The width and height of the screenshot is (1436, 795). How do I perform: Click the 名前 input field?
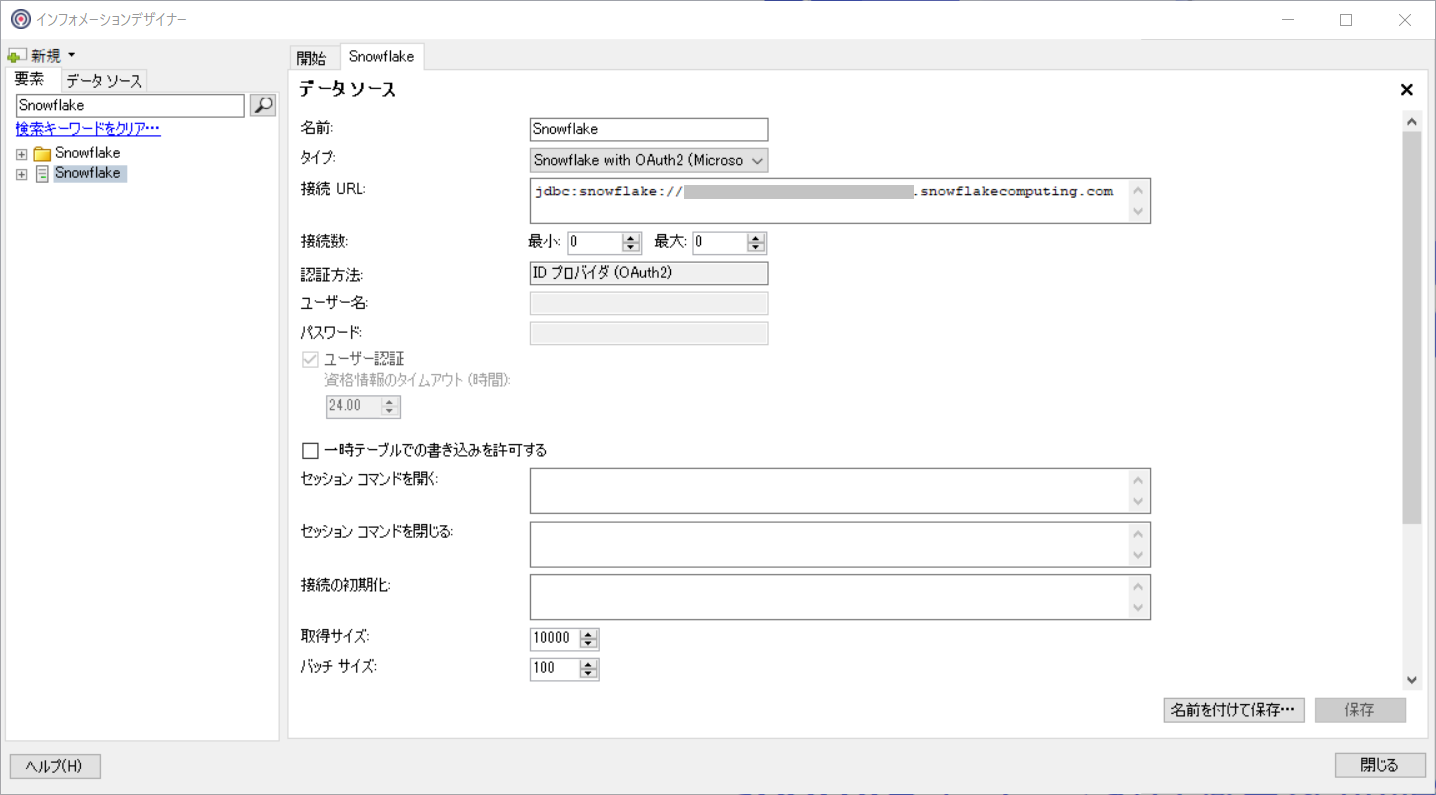click(649, 129)
